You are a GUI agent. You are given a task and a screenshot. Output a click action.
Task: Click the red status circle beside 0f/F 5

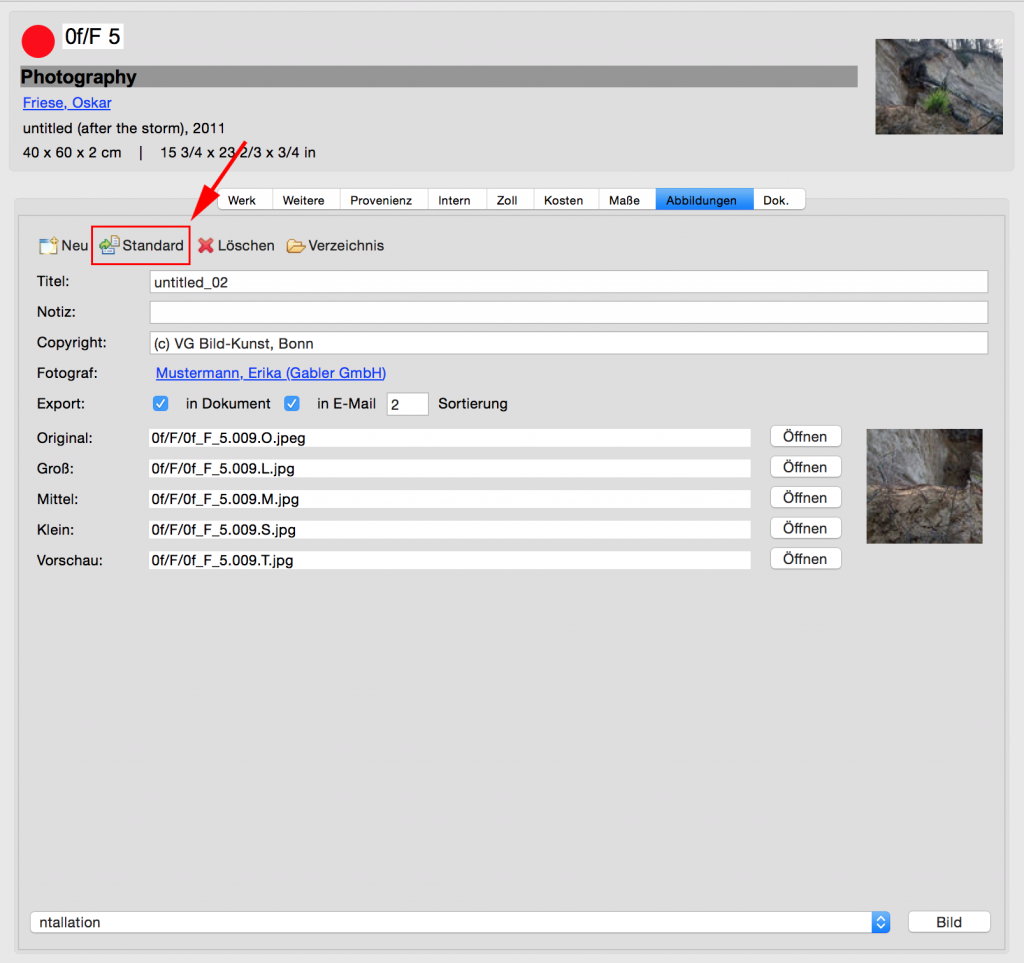pyautogui.click(x=38, y=41)
